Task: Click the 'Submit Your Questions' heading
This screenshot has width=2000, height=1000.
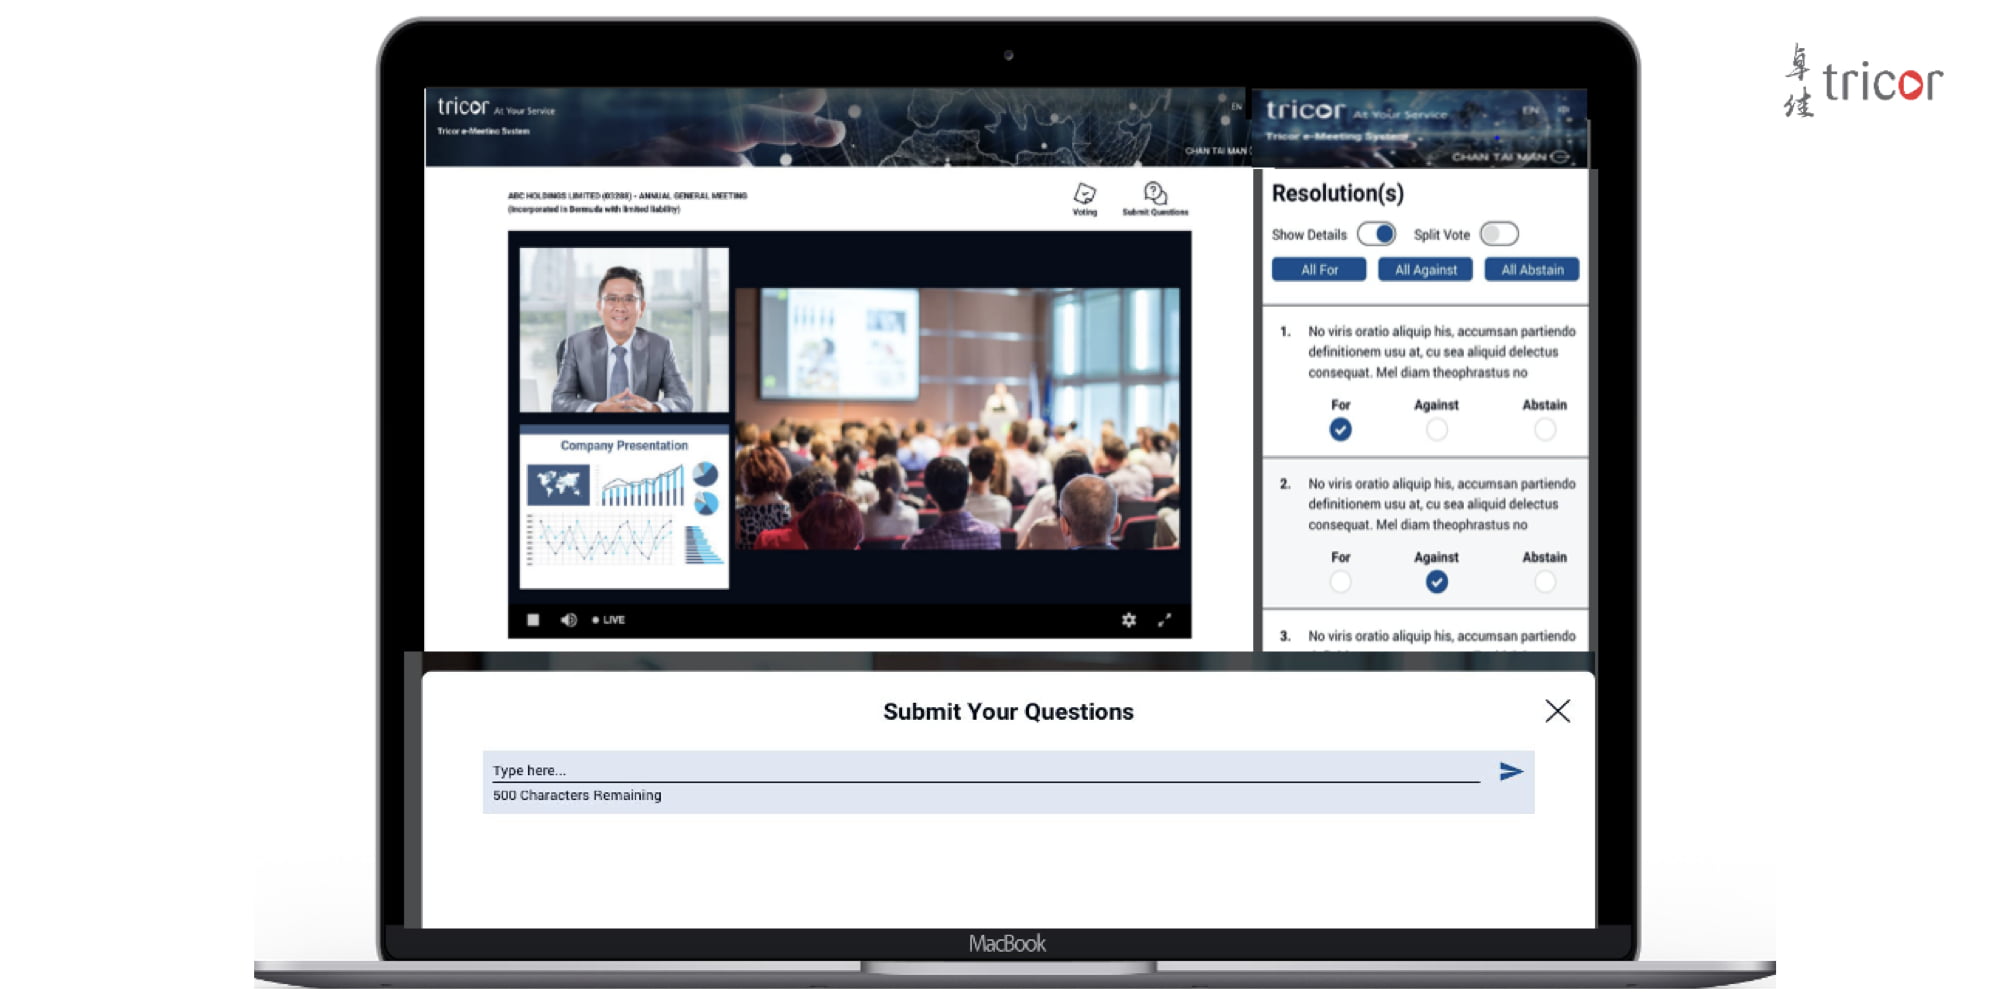Action: tap(1008, 712)
